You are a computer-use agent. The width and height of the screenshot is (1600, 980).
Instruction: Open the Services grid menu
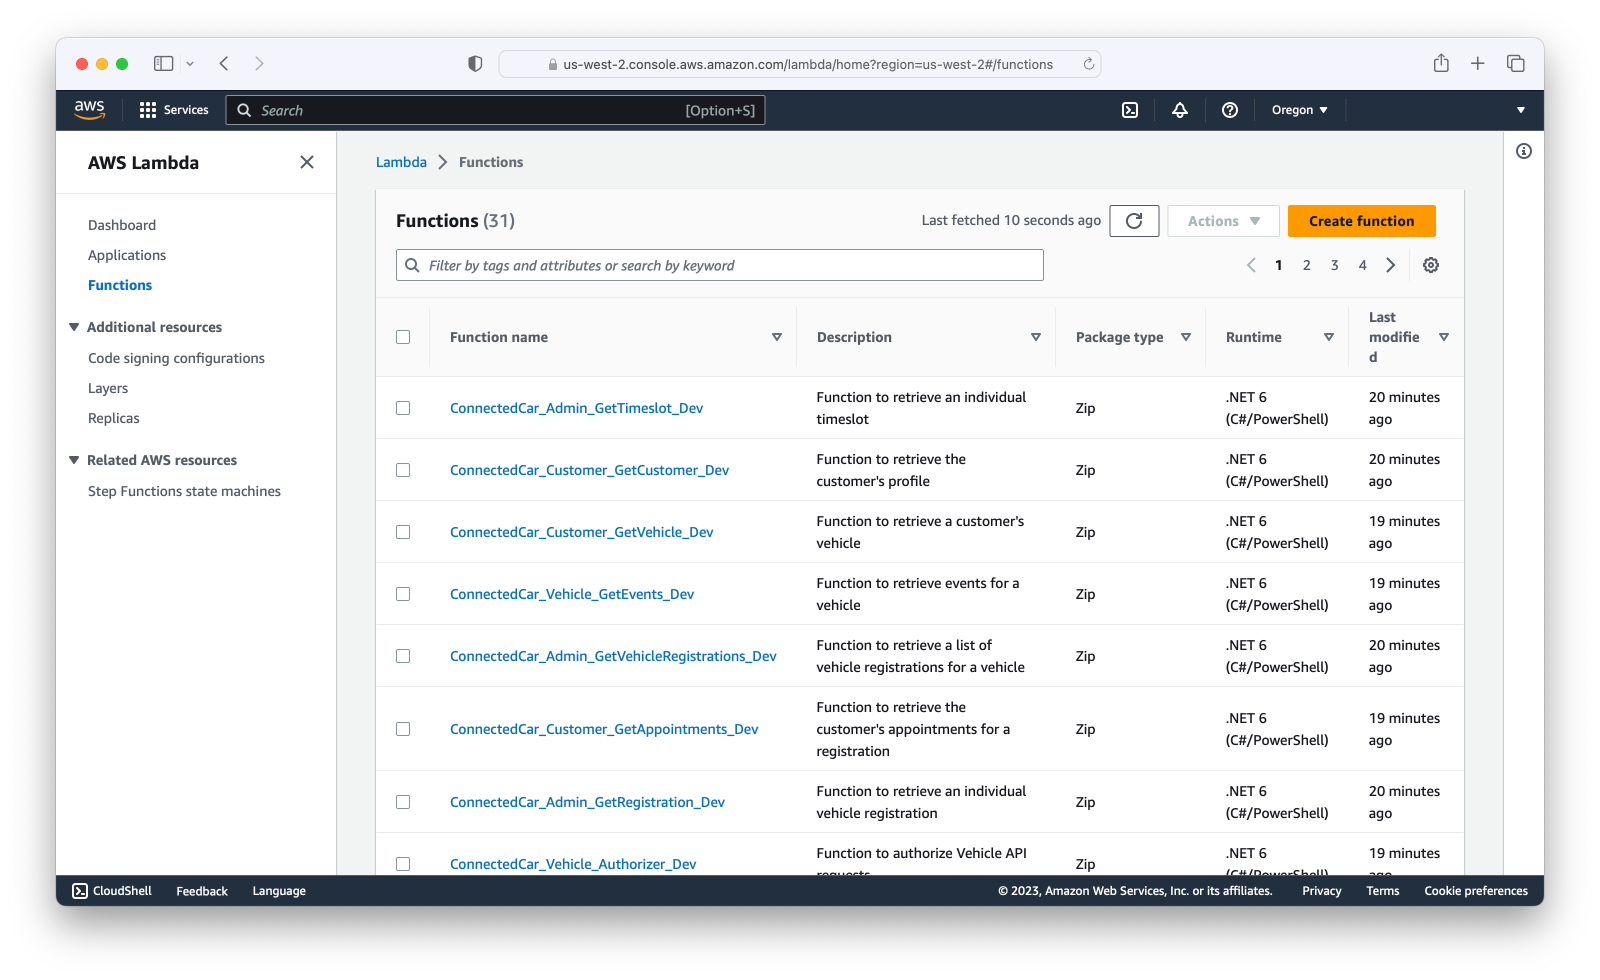(x=174, y=110)
